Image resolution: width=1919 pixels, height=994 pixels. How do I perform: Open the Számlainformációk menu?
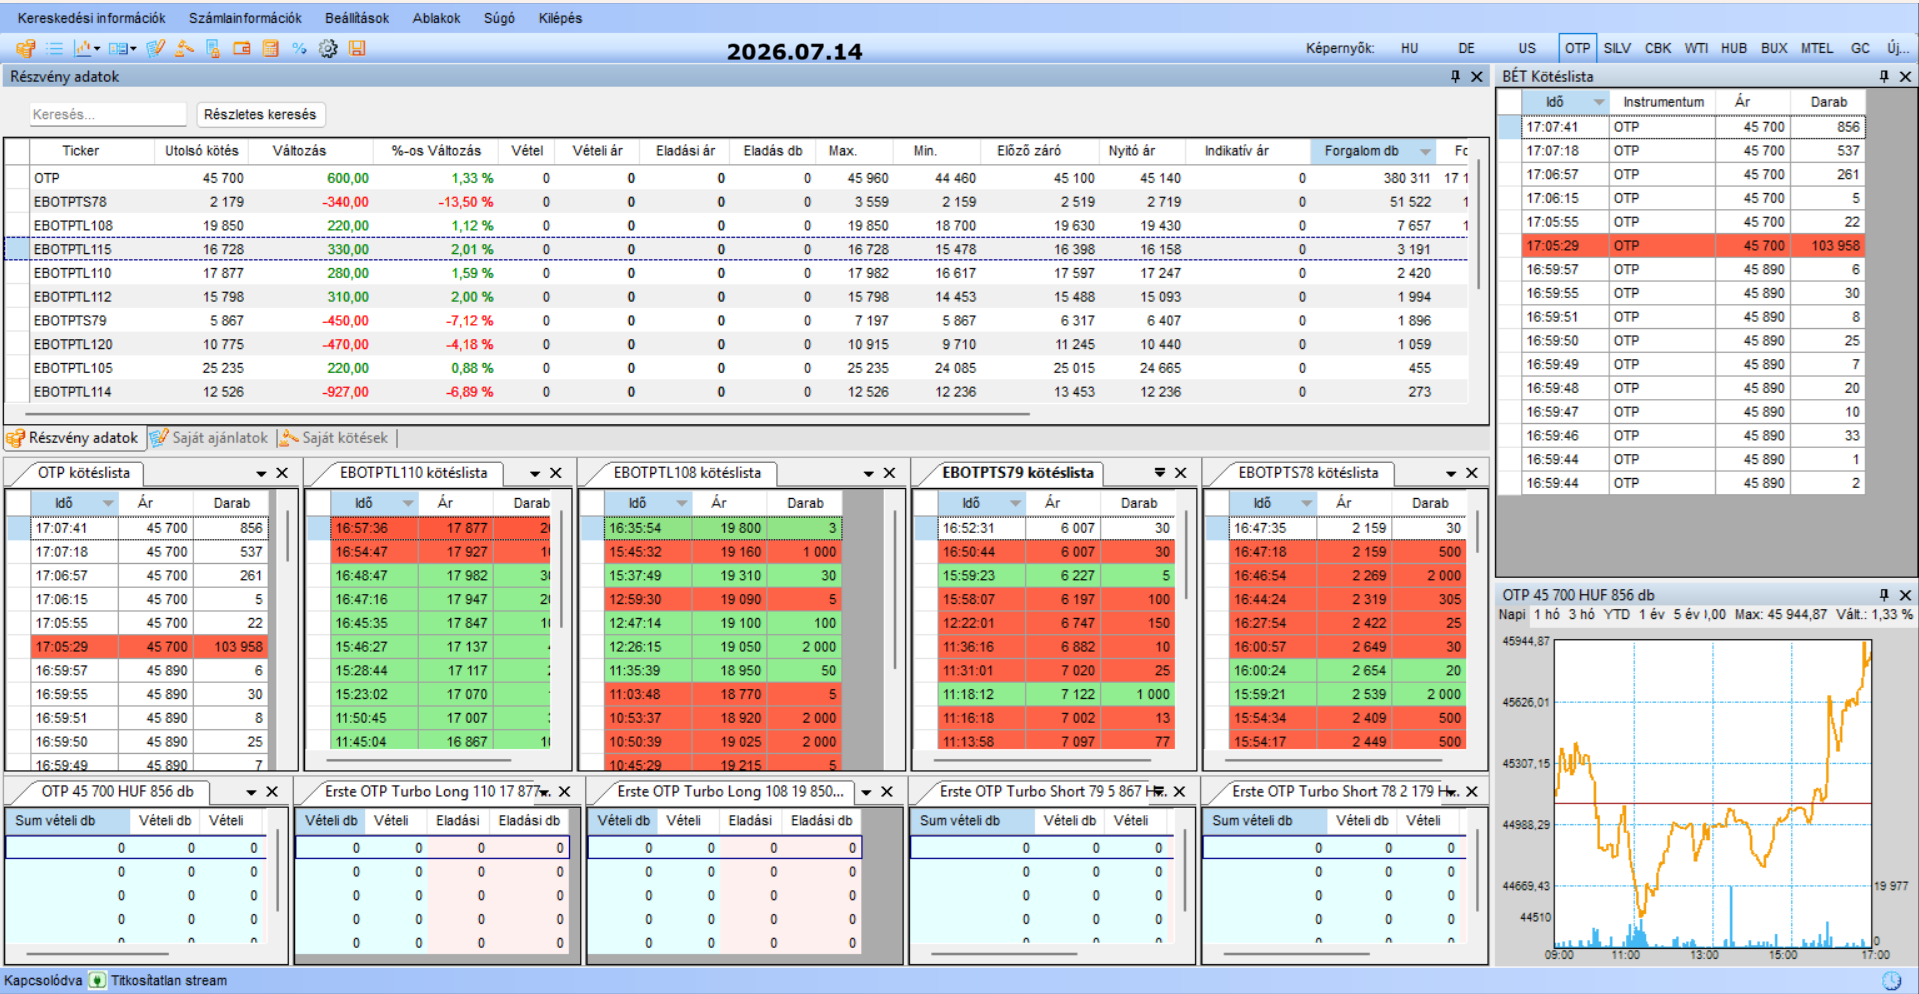[x=245, y=18]
